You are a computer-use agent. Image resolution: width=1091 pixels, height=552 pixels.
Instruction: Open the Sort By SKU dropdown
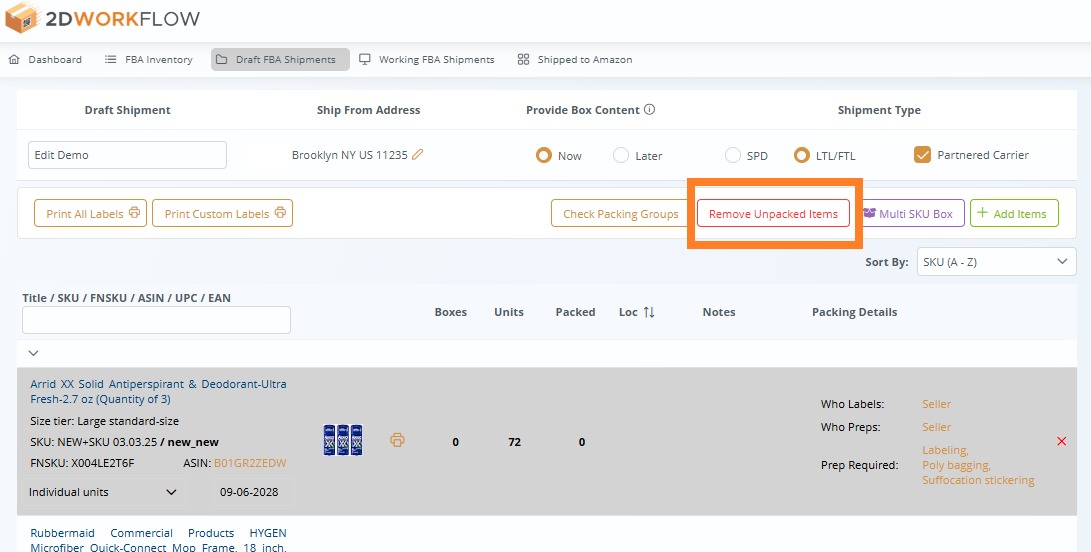(996, 262)
